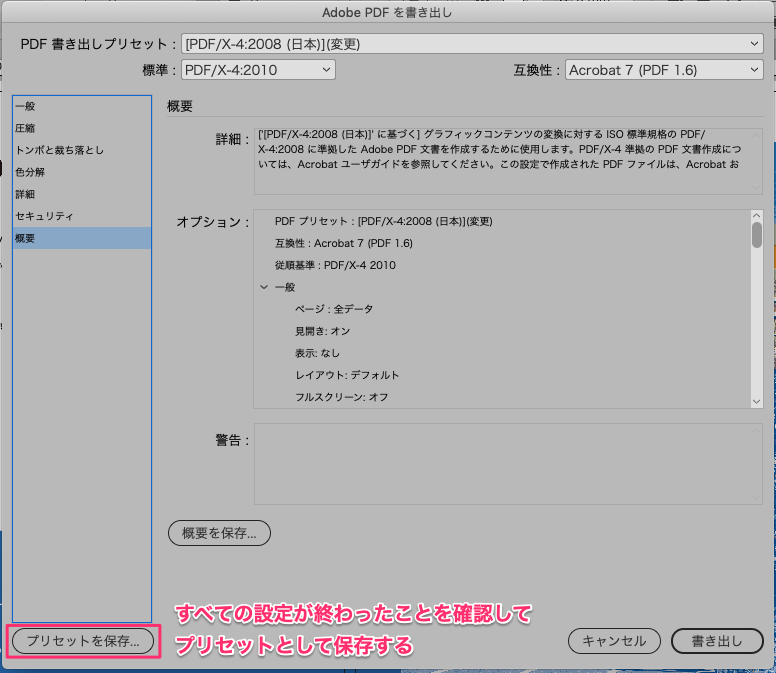Select 圧縮 in the left category list
Image resolution: width=776 pixels, height=673 pixels.
point(82,128)
